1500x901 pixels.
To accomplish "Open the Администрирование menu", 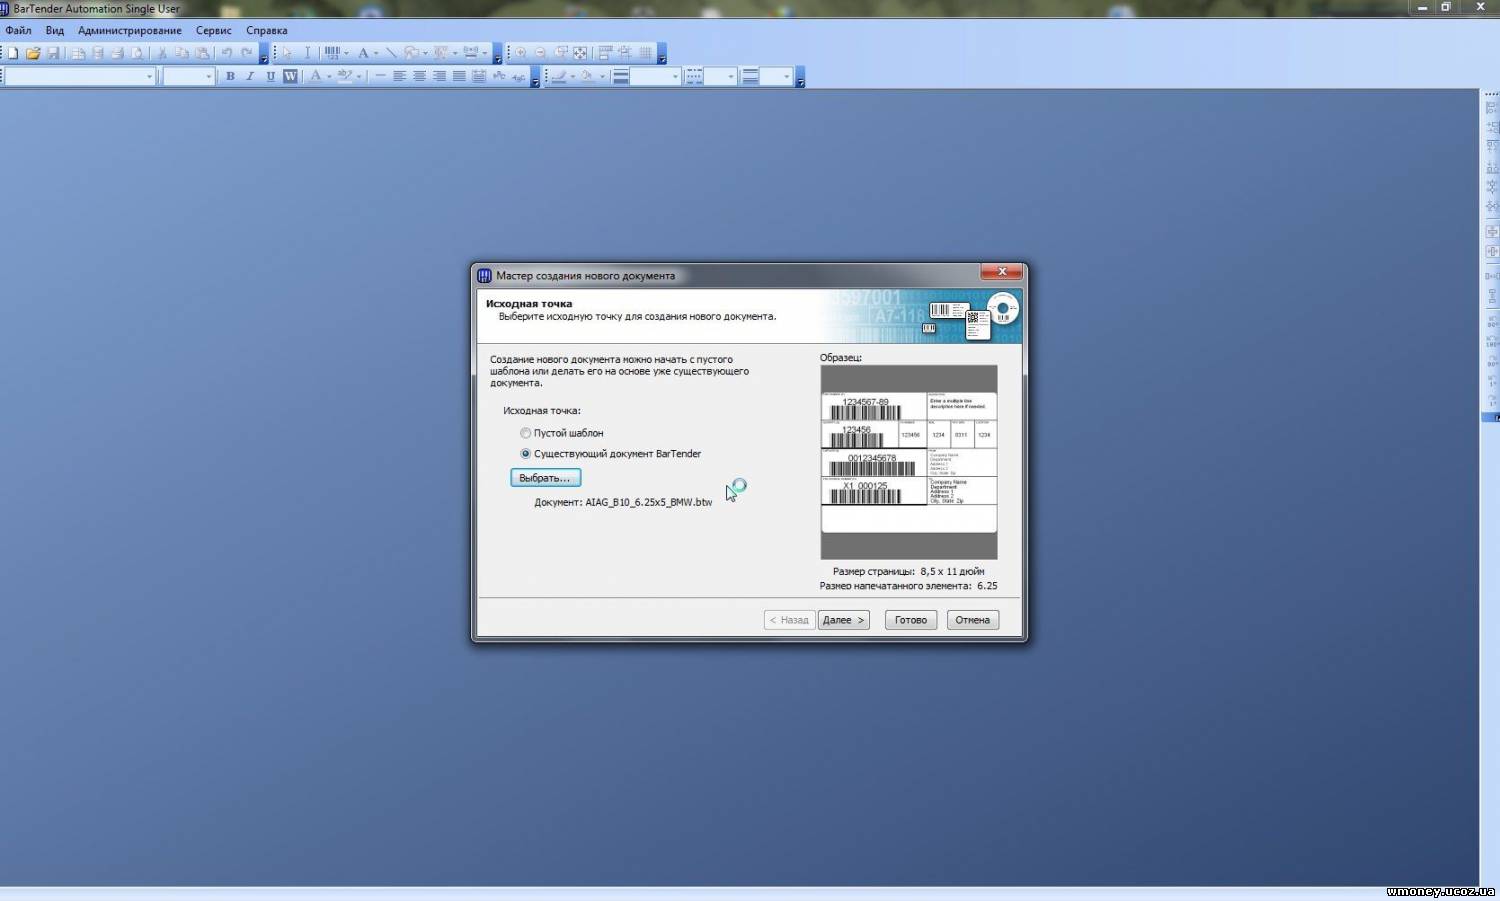I will (x=130, y=30).
